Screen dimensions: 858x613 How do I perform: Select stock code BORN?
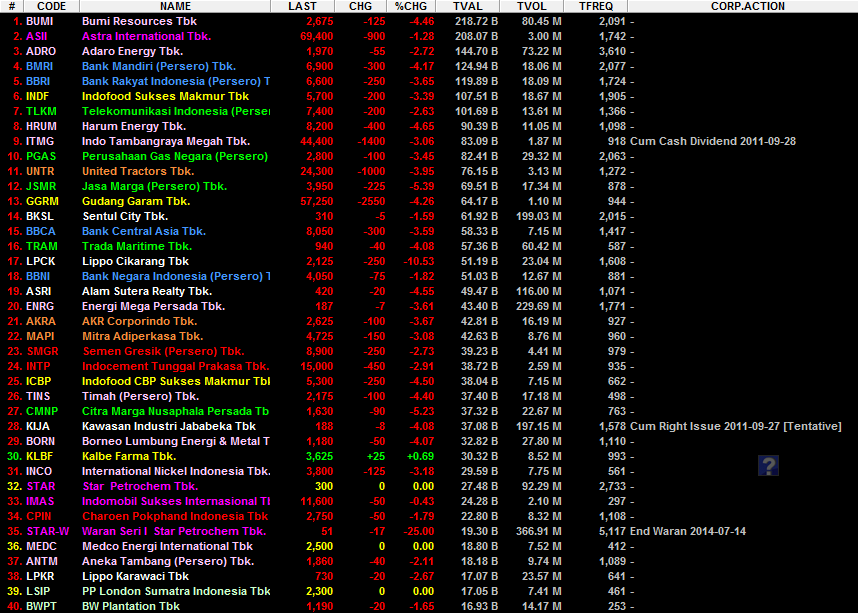(x=40, y=441)
